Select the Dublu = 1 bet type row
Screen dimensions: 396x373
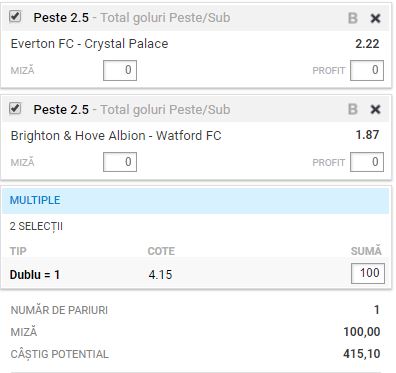click(x=196, y=274)
